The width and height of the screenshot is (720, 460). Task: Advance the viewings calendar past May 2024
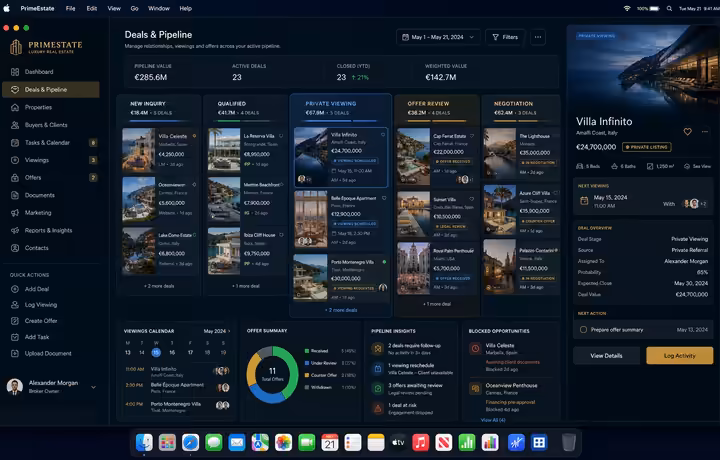tap(229, 331)
